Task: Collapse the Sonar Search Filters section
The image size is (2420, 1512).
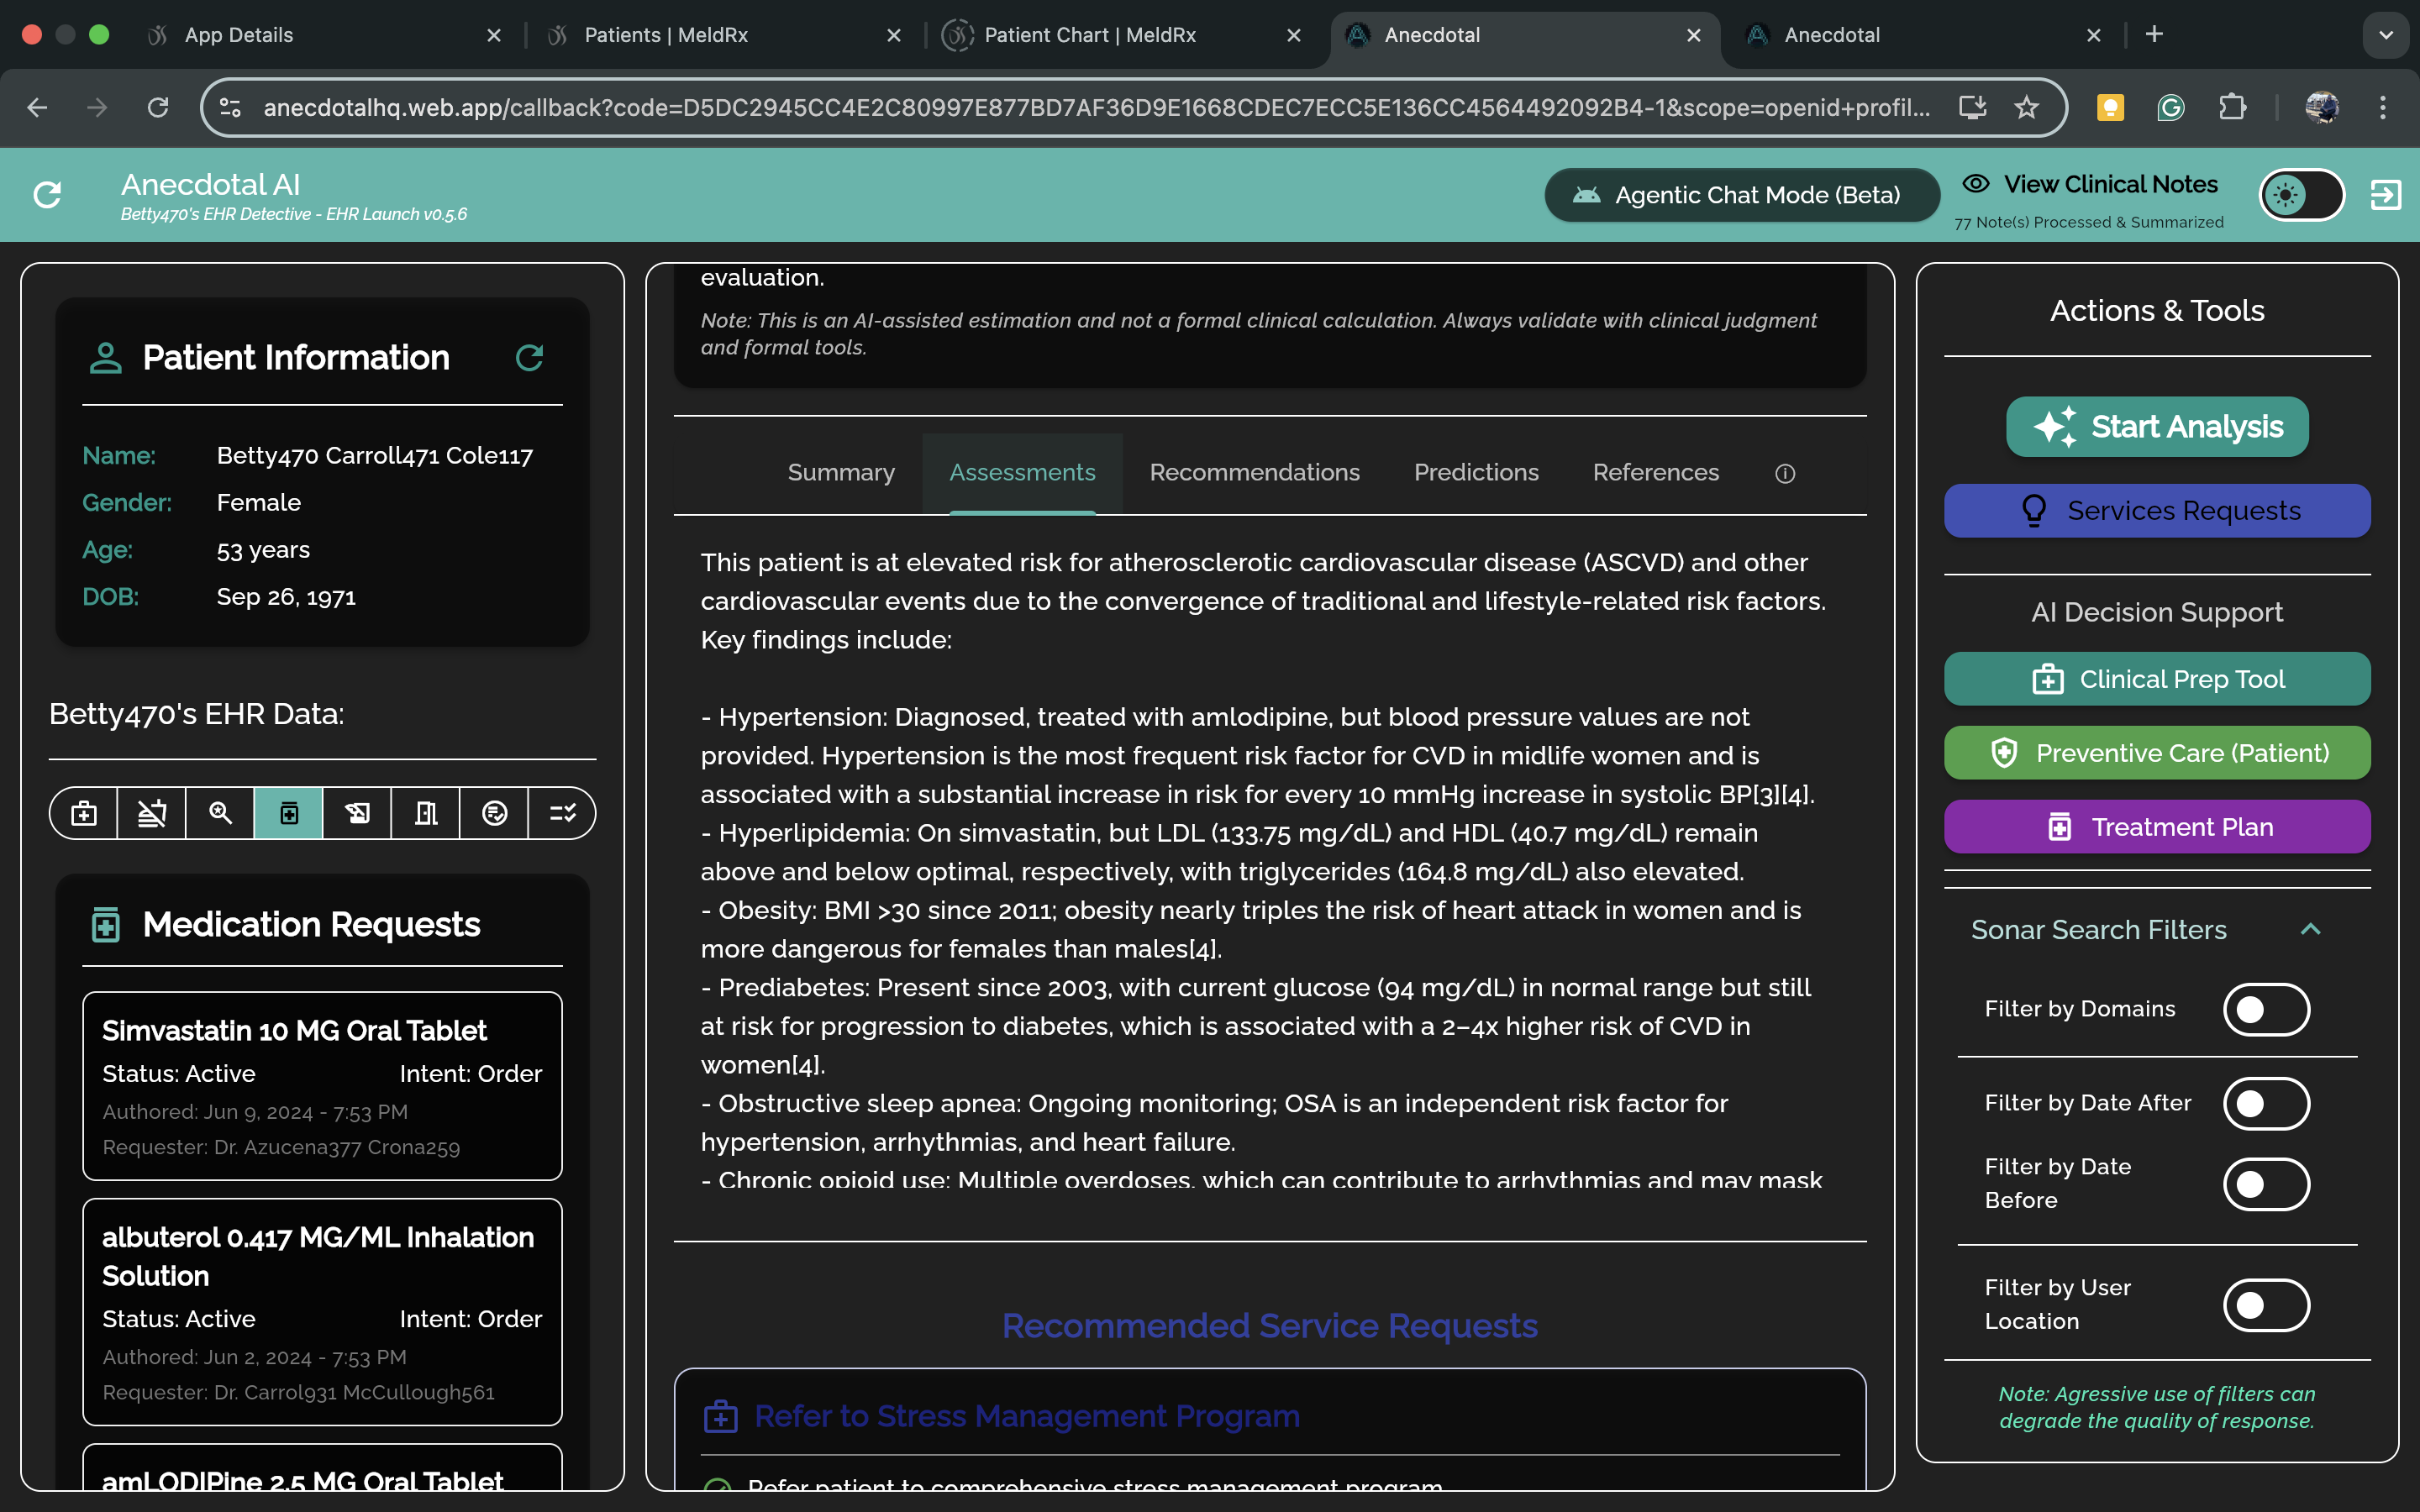Action: tap(2310, 929)
